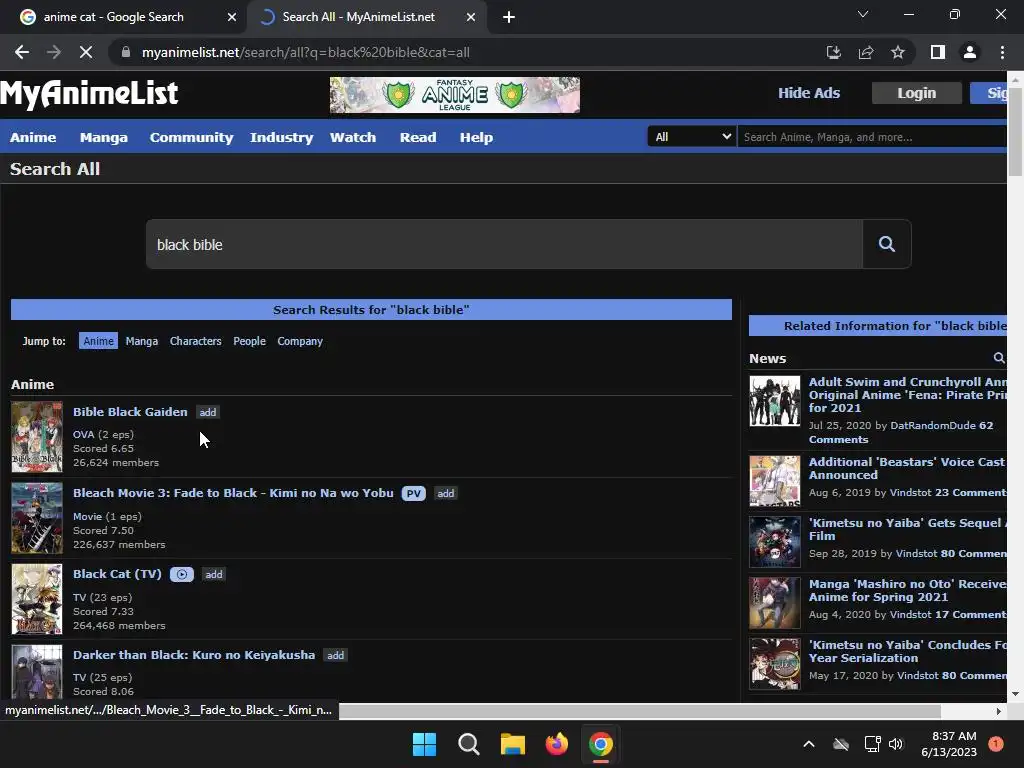Open File Explorer from the taskbar

coord(513,744)
